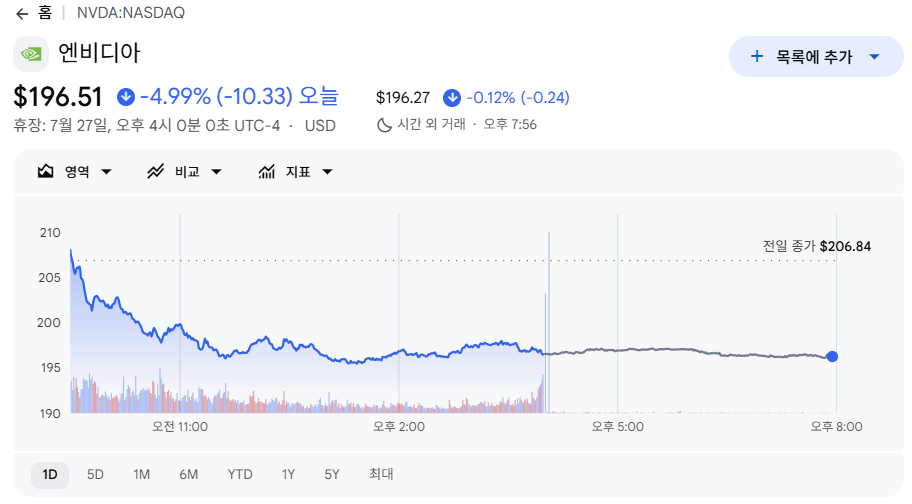Click the 시간 외 거래 label
This screenshot has width=912, height=504.
pyautogui.click(x=432, y=124)
